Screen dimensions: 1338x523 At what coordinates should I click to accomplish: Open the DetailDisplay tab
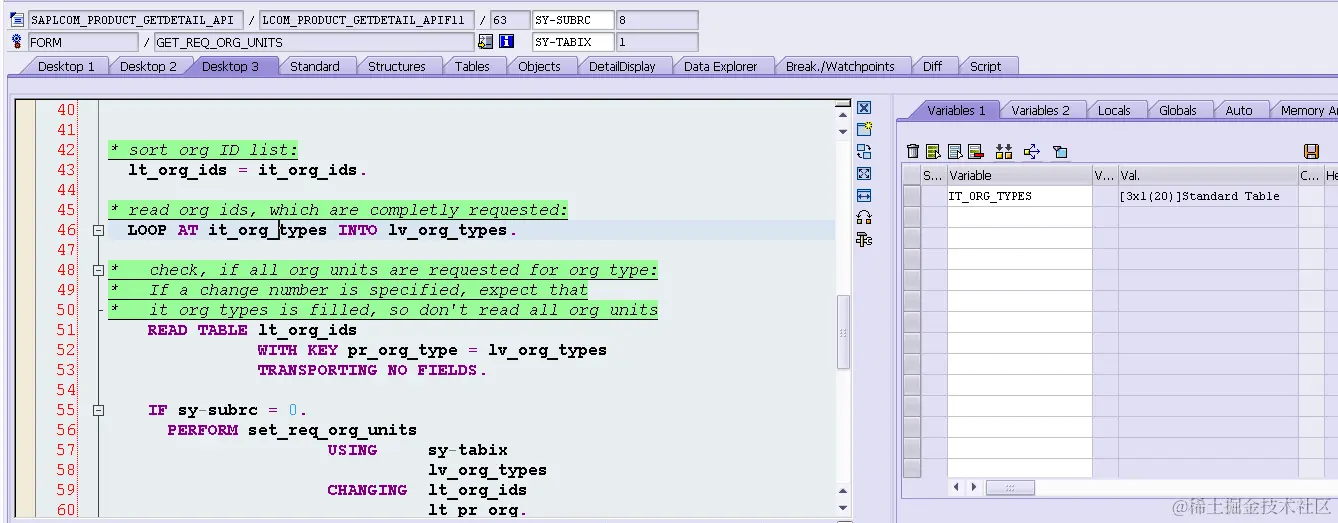click(622, 66)
